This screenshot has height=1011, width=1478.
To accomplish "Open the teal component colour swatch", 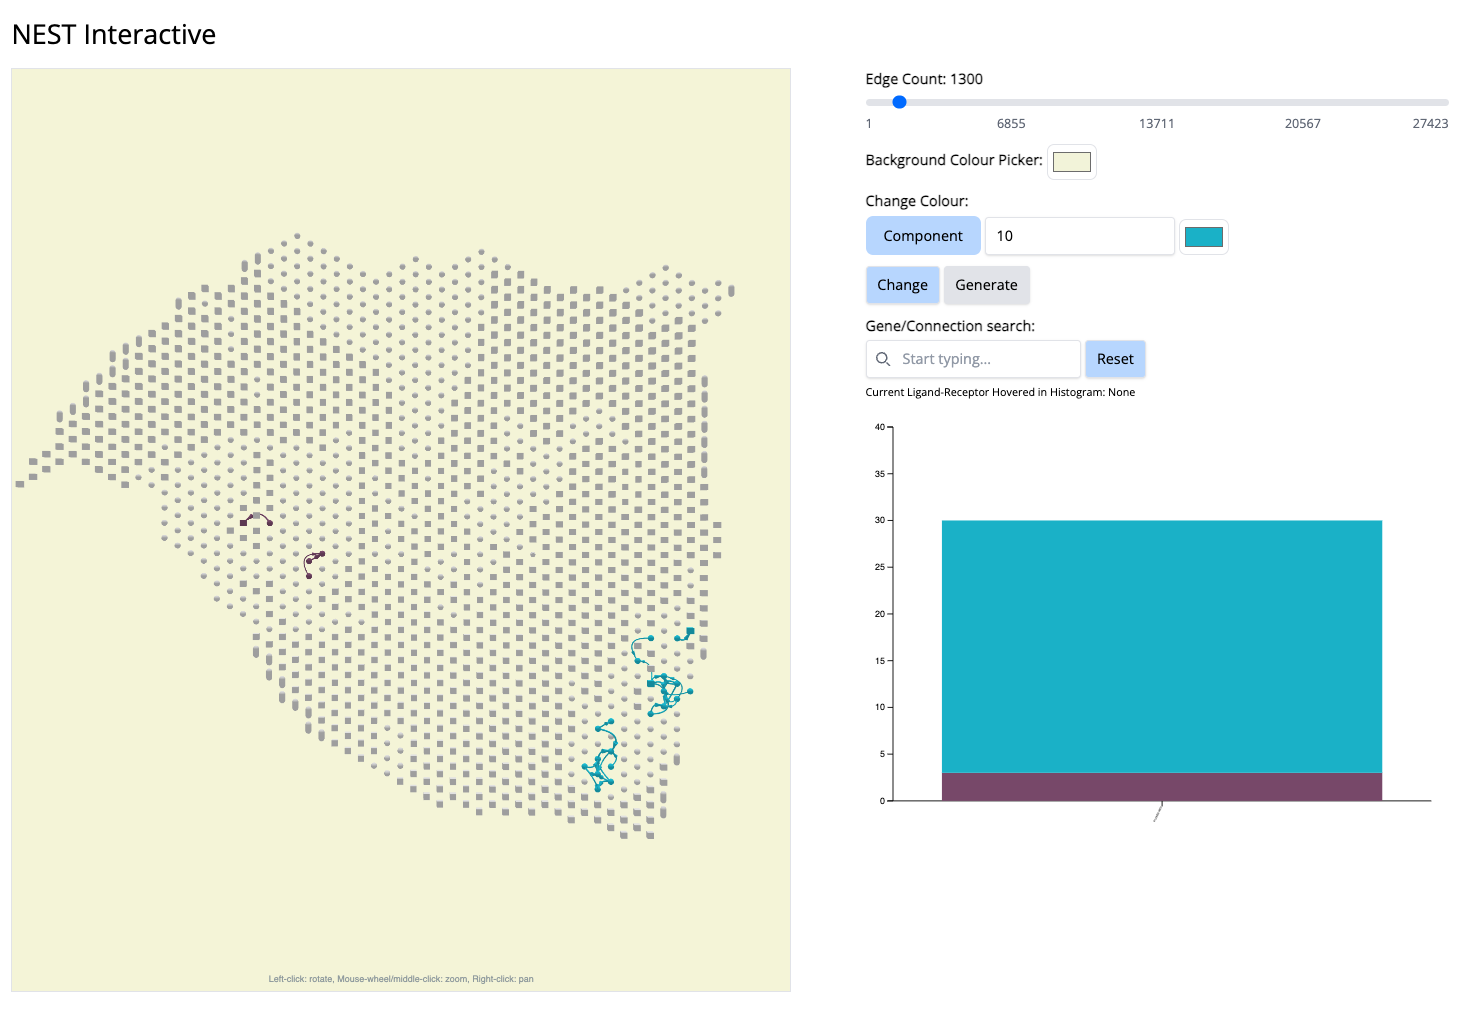I will pyautogui.click(x=1203, y=237).
